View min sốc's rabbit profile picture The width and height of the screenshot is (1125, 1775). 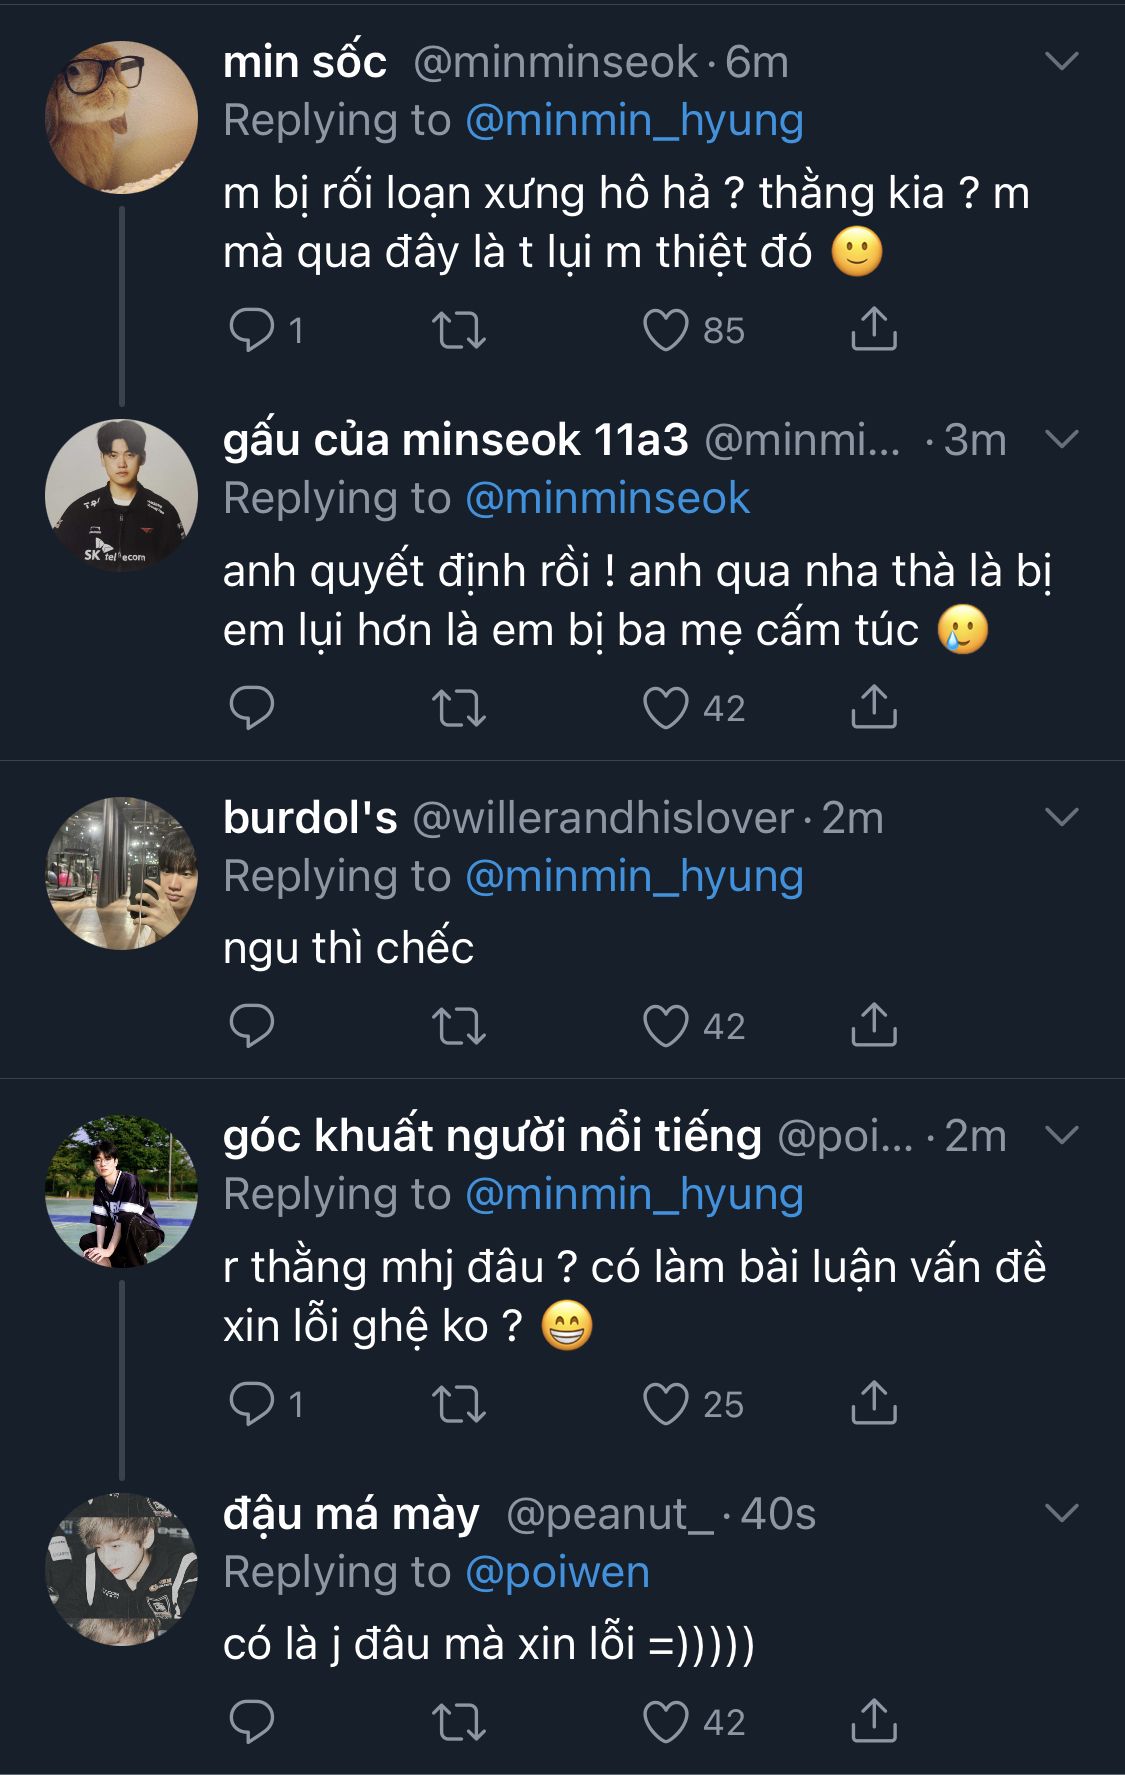coord(121,117)
